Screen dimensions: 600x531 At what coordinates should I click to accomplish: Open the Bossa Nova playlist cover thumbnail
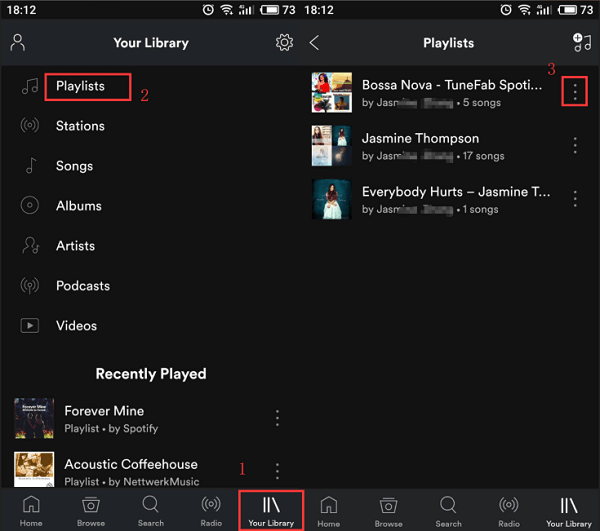coord(332,93)
